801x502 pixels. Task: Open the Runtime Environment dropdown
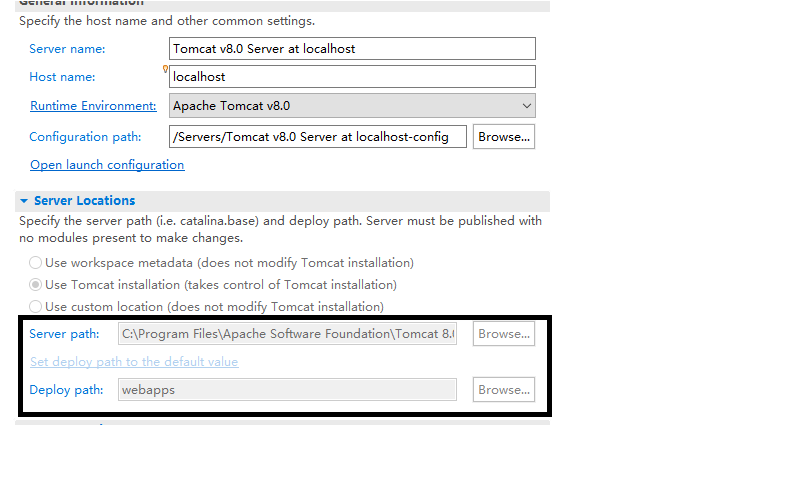pyautogui.click(x=352, y=106)
